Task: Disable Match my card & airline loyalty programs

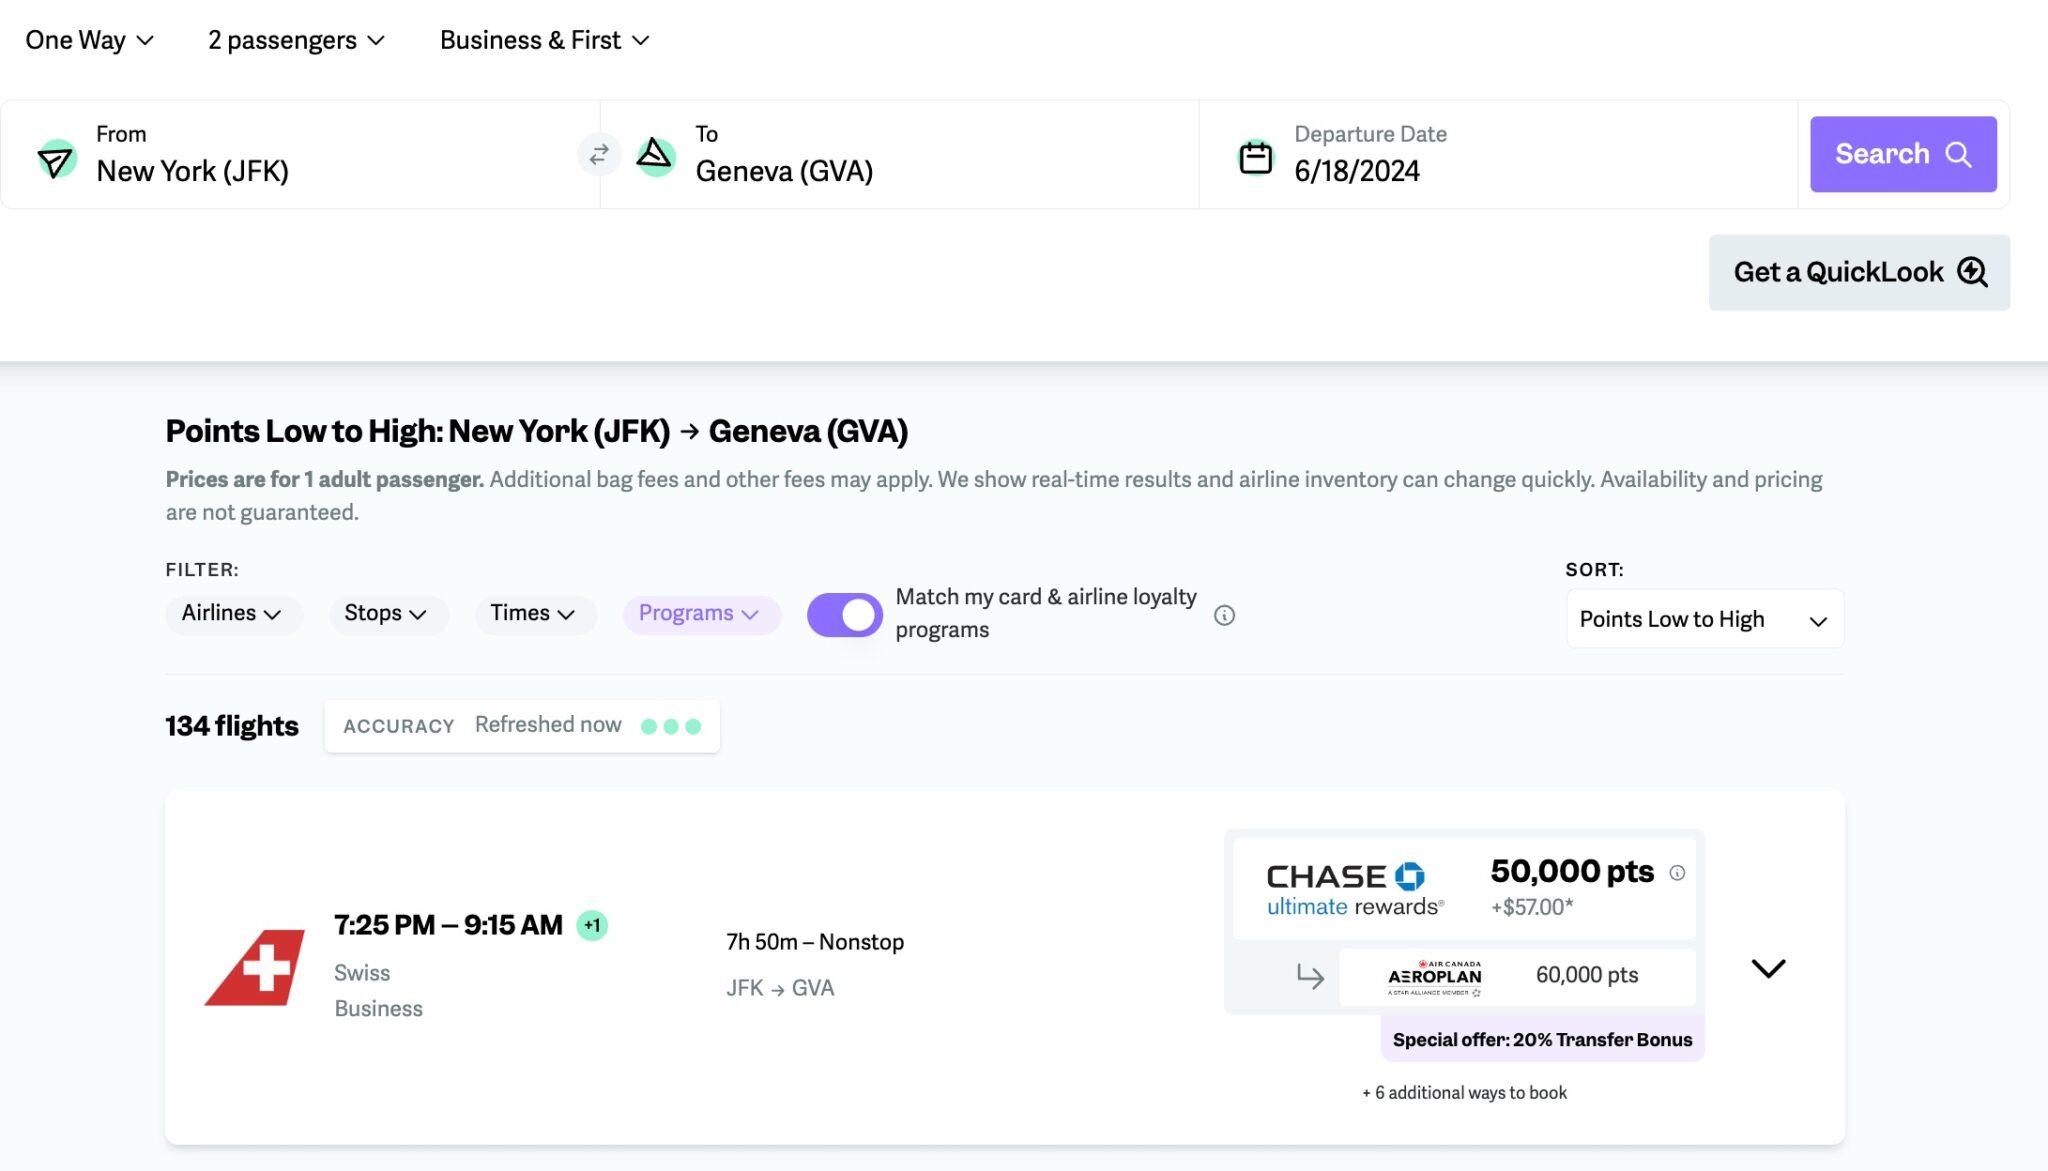Action: point(844,614)
